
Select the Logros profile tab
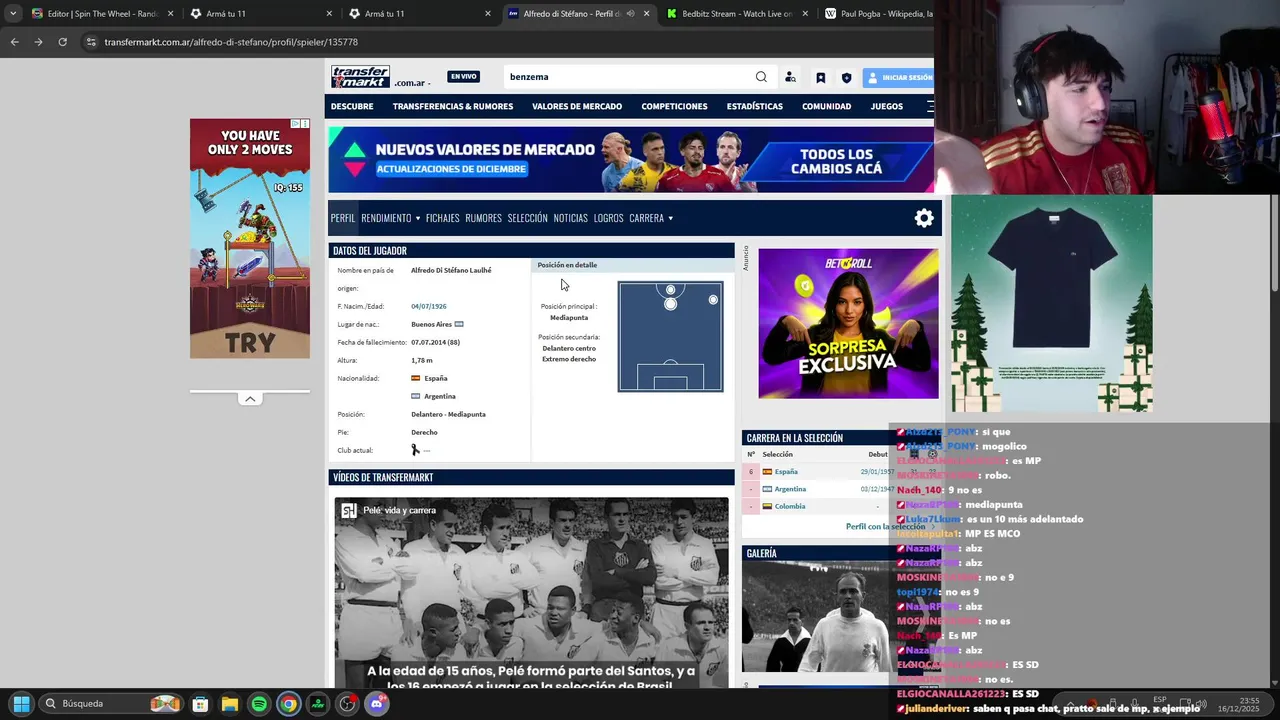[608, 218]
